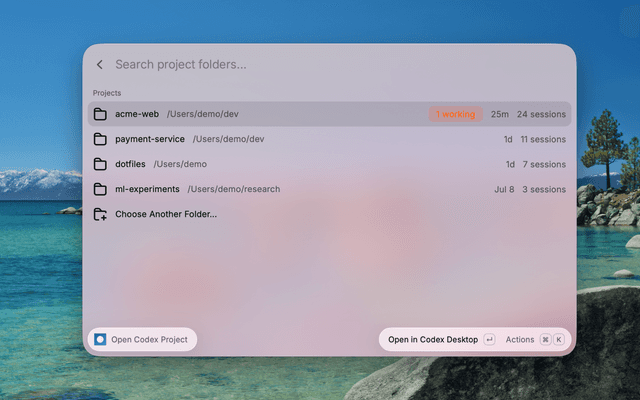Open the dotfiles project name

[x=130, y=164]
